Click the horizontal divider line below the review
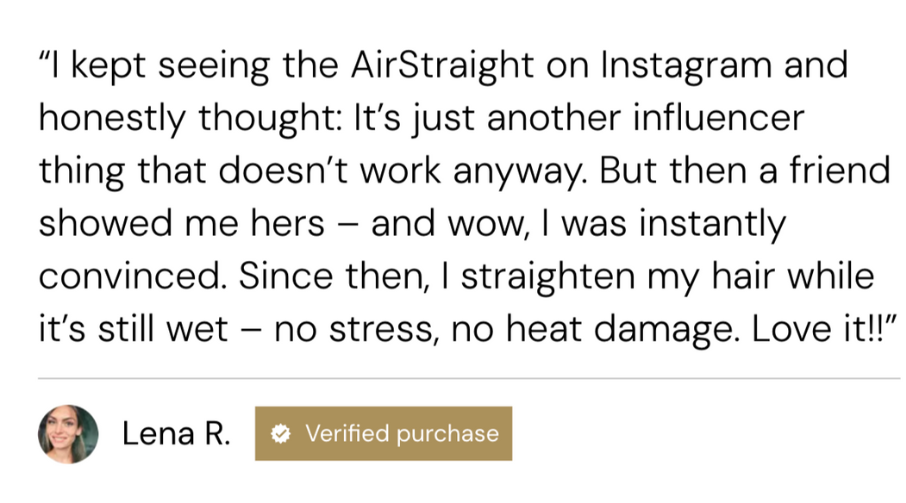906x503 pixels. (x=468, y=379)
